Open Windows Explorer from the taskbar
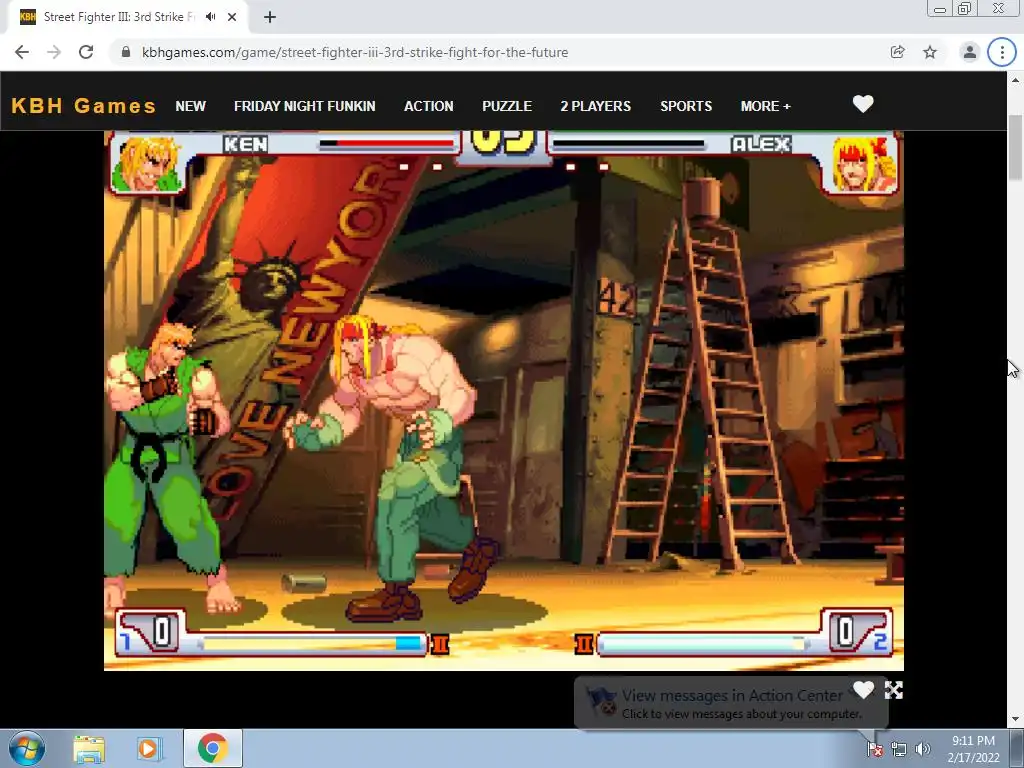1024x768 pixels. 89,749
